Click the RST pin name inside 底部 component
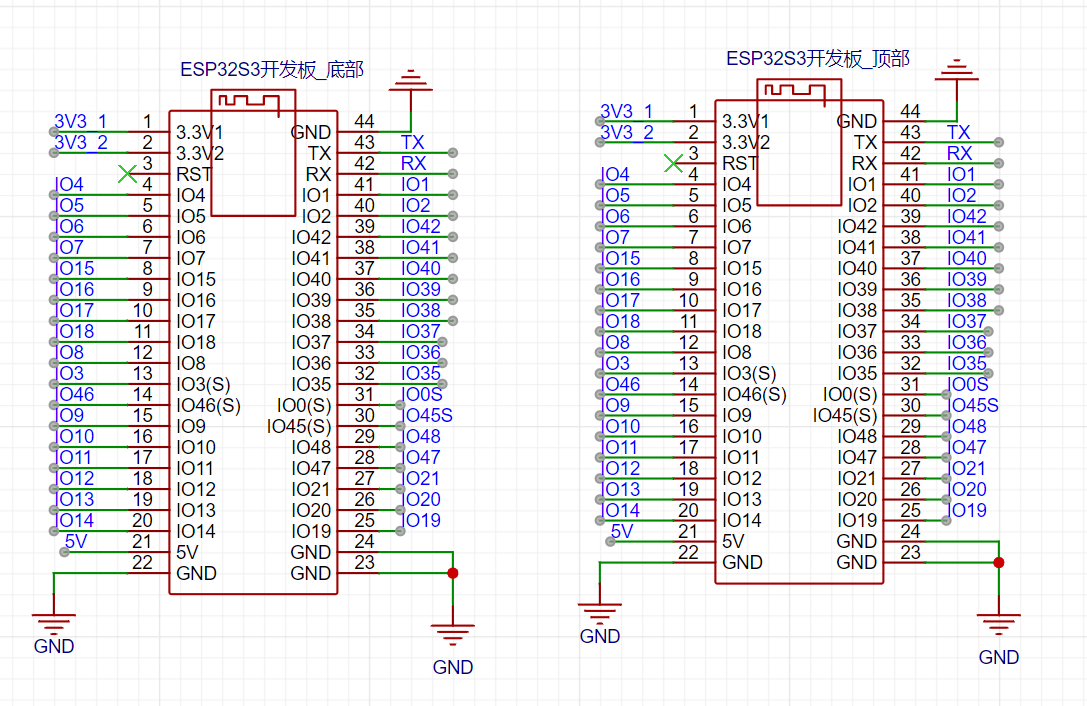1087x706 pixels. 193,174
